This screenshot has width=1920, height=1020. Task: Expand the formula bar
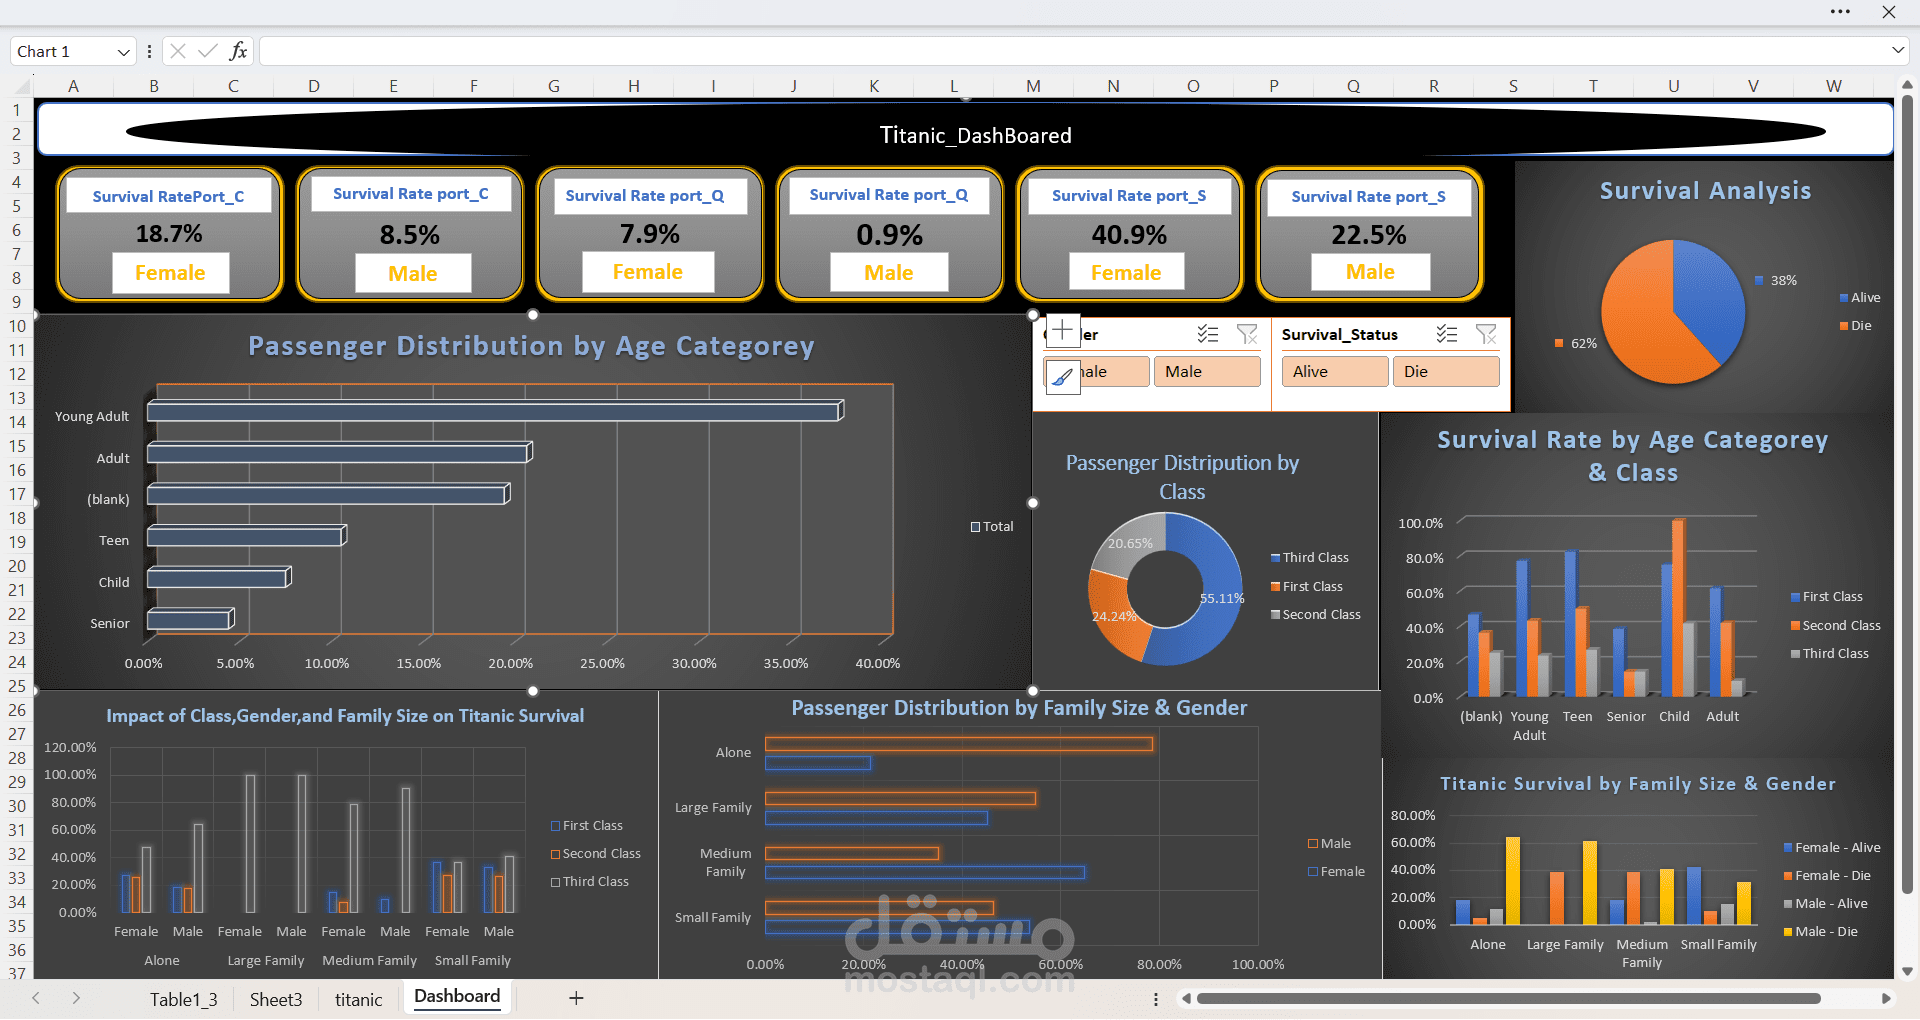1897,51
